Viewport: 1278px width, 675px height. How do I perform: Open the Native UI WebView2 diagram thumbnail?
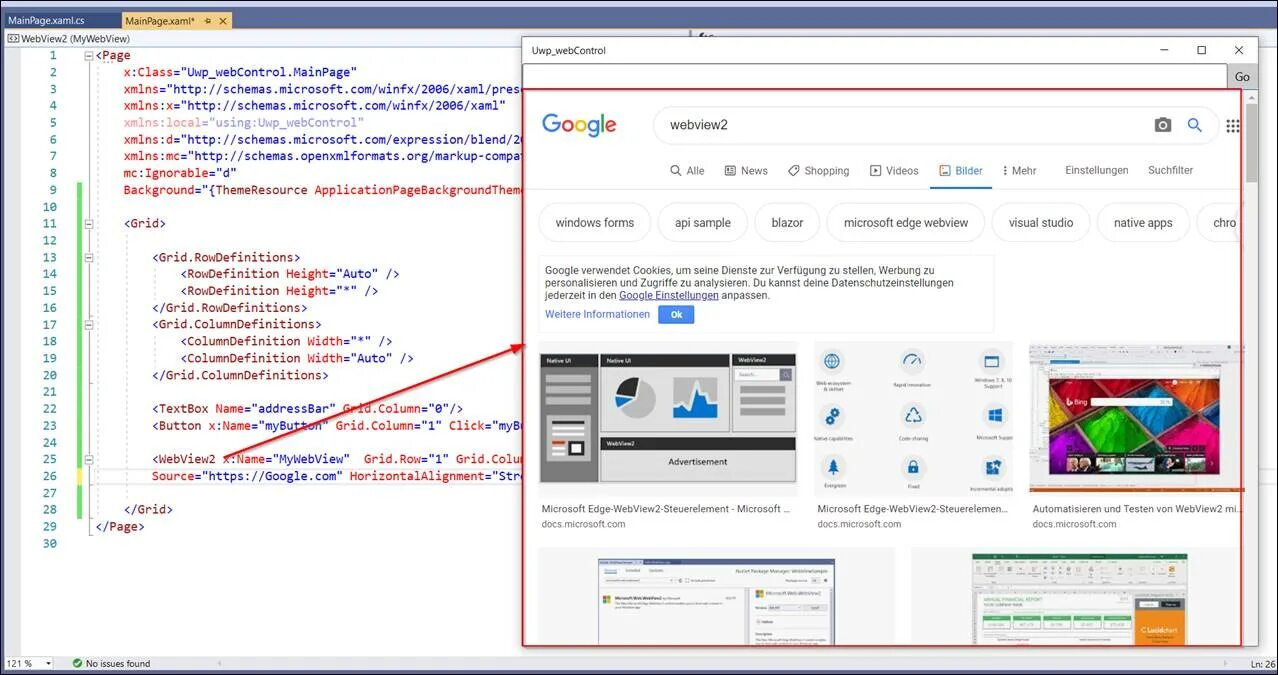[668, 419]
